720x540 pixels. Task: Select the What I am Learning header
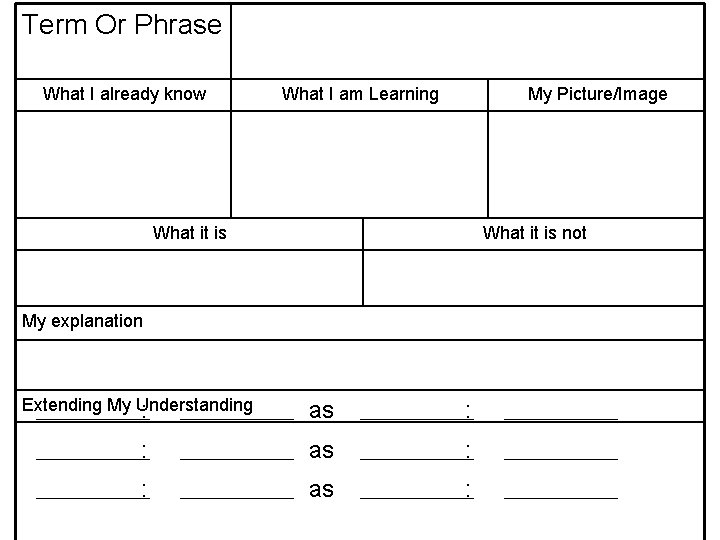pos(360,95)
